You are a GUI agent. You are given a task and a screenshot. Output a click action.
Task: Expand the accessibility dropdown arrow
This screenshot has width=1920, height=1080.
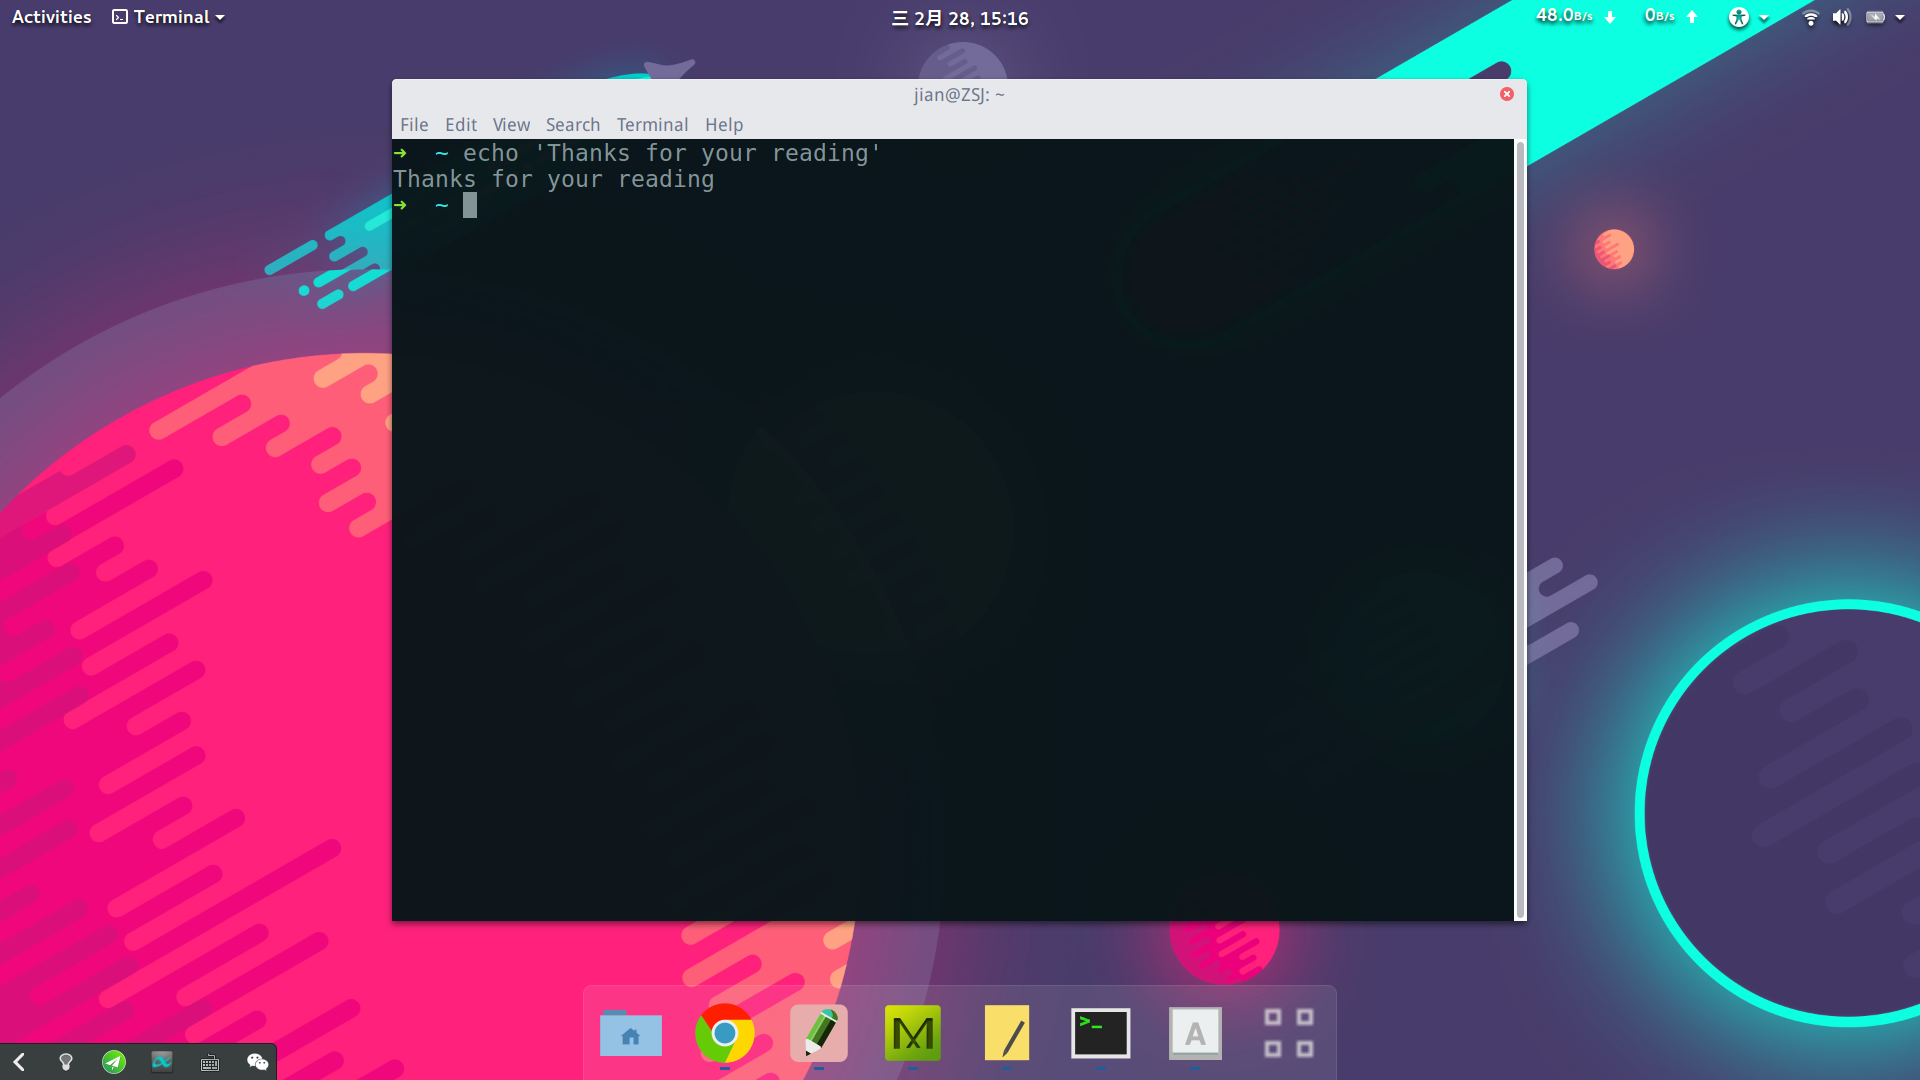[1764, 18]
